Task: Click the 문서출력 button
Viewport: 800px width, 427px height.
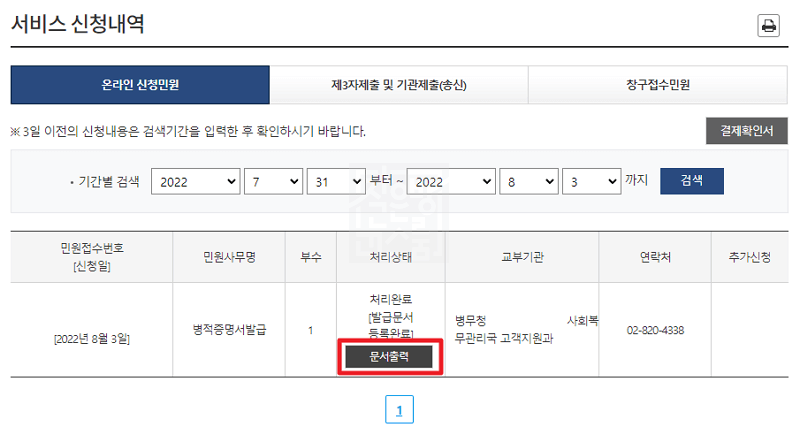Action: tap(389, 357)
